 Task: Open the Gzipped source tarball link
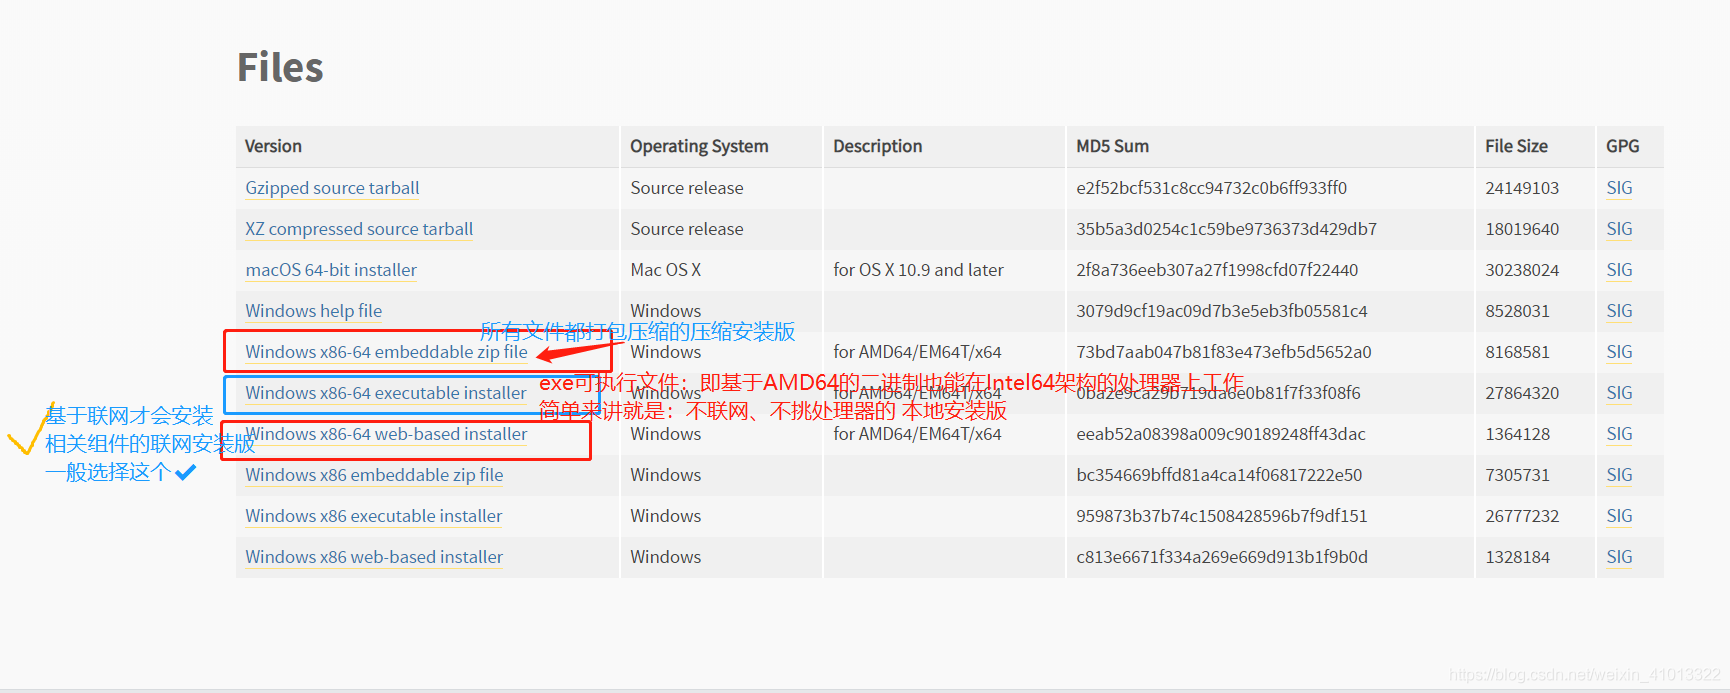[x=332, y=188]
